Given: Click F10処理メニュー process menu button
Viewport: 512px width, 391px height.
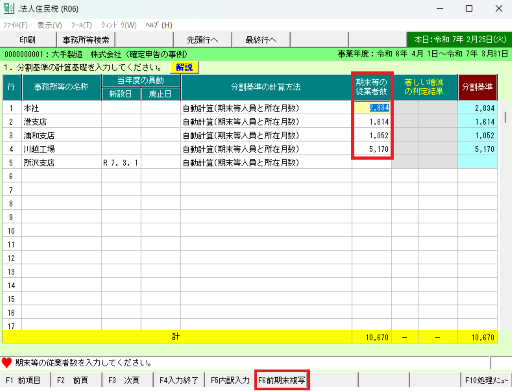Looking at the screenshot, I should [486, 380].
